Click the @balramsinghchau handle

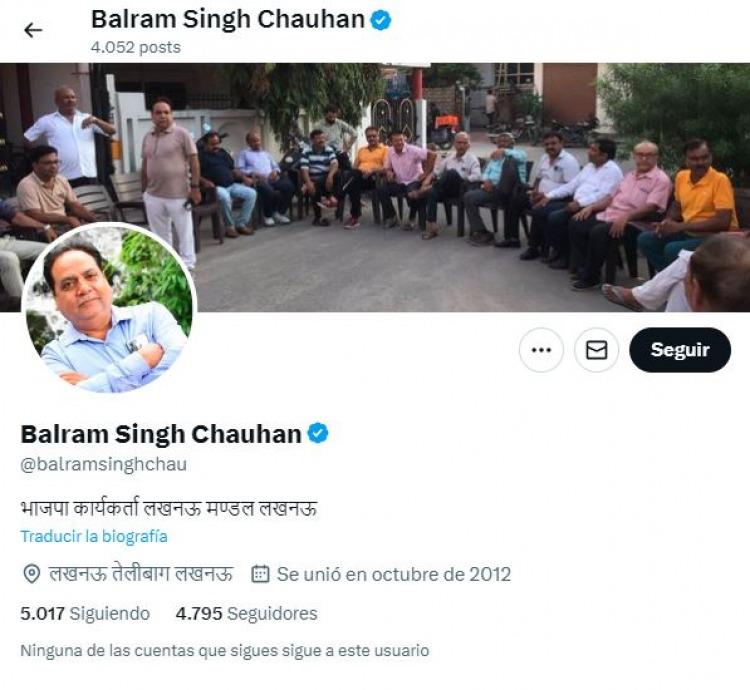tap(104, 464)
